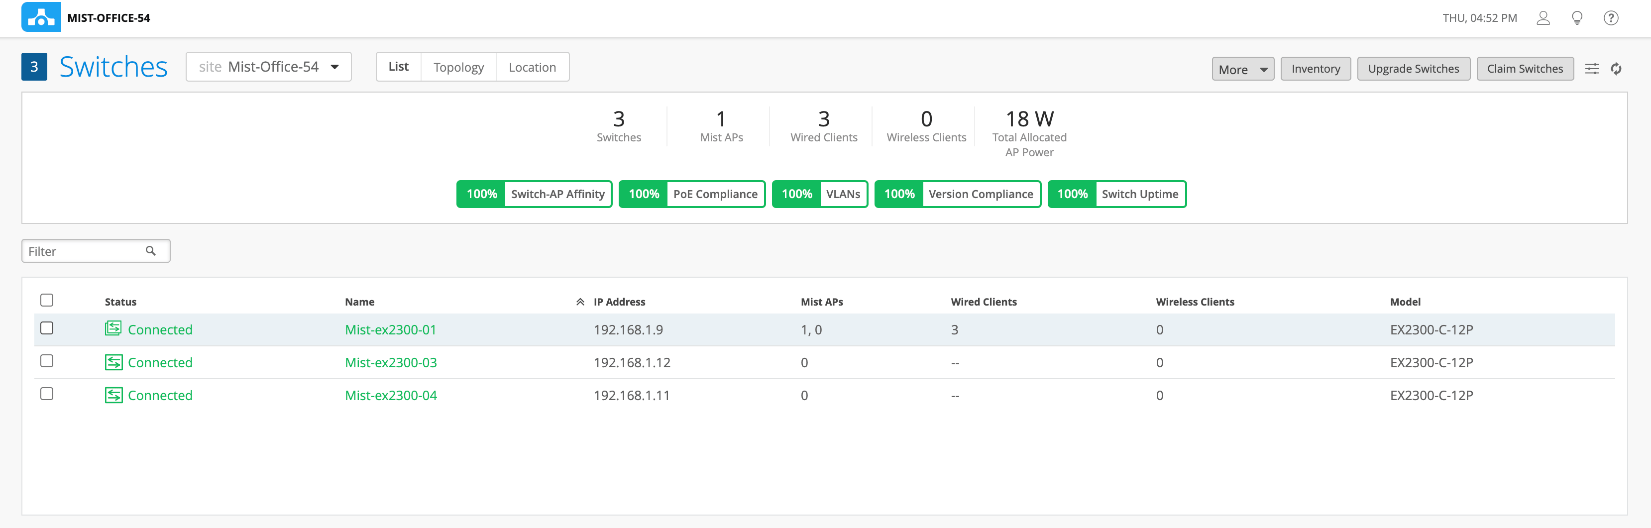This screenshot has height=528, width=1651.
Task: Sort by the Wireless Clients column header
Action: [x=1195, y=302]
